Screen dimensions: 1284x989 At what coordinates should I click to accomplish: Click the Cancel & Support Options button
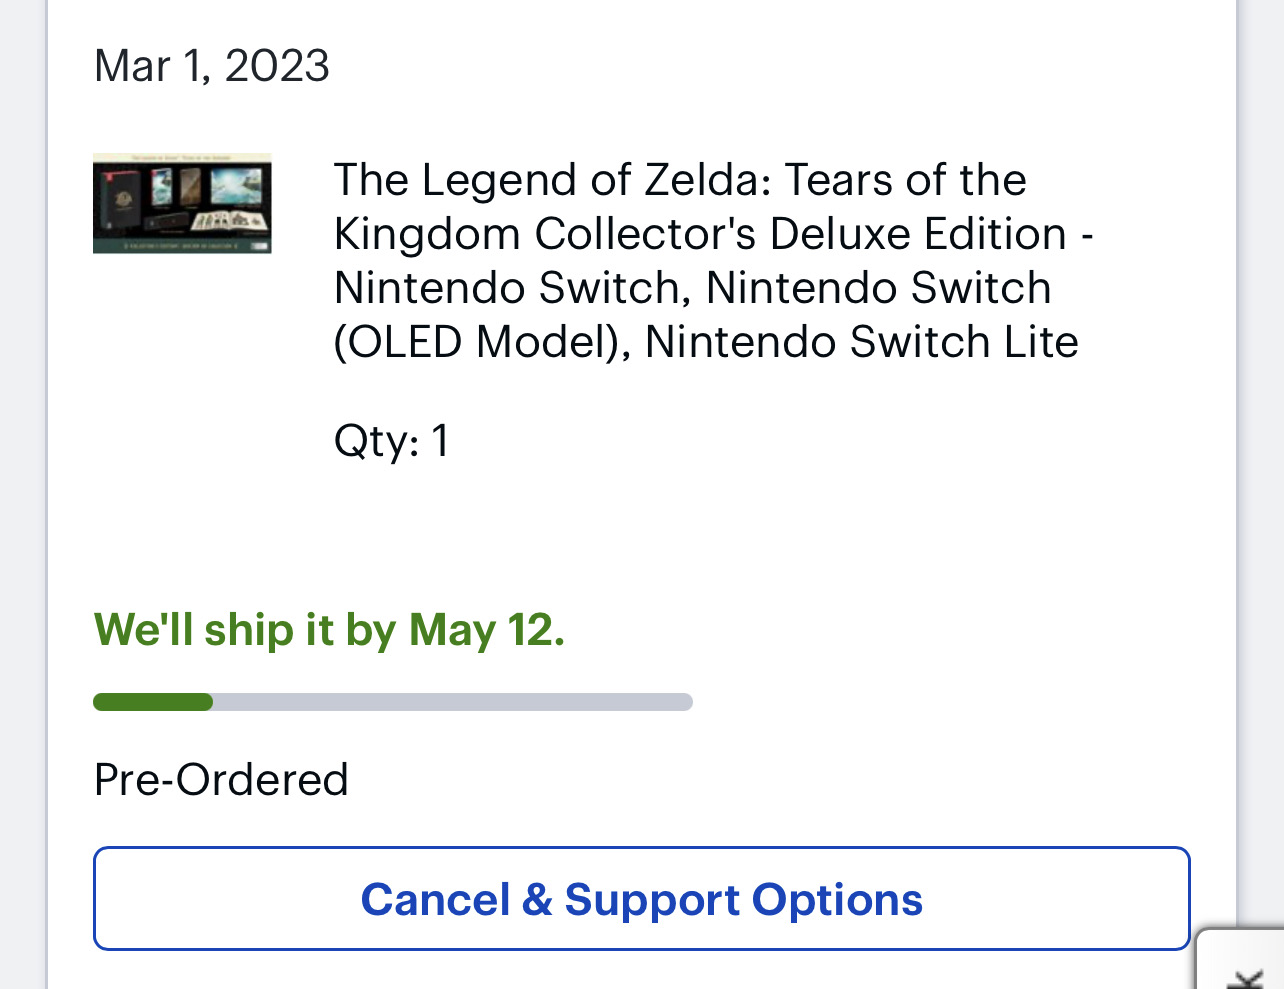pos(641,898)
